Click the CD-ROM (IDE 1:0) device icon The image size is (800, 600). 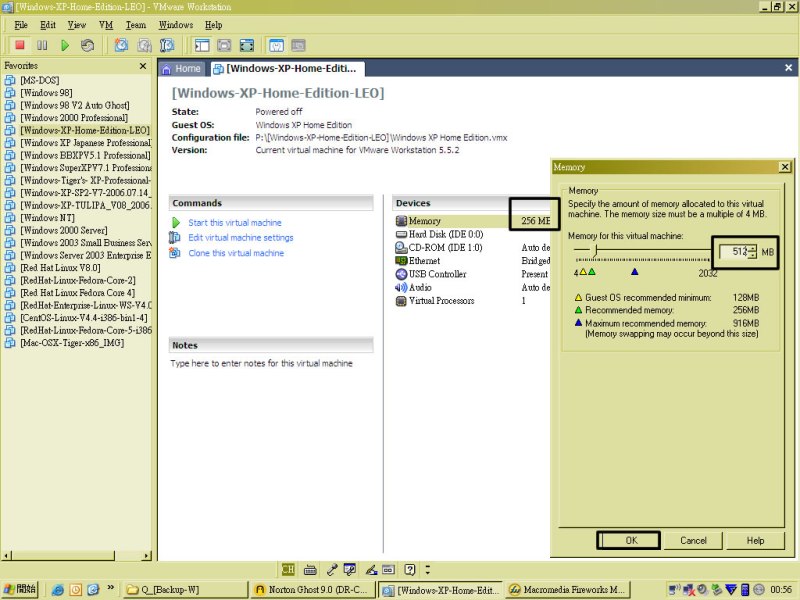click(x=401, y=247)
